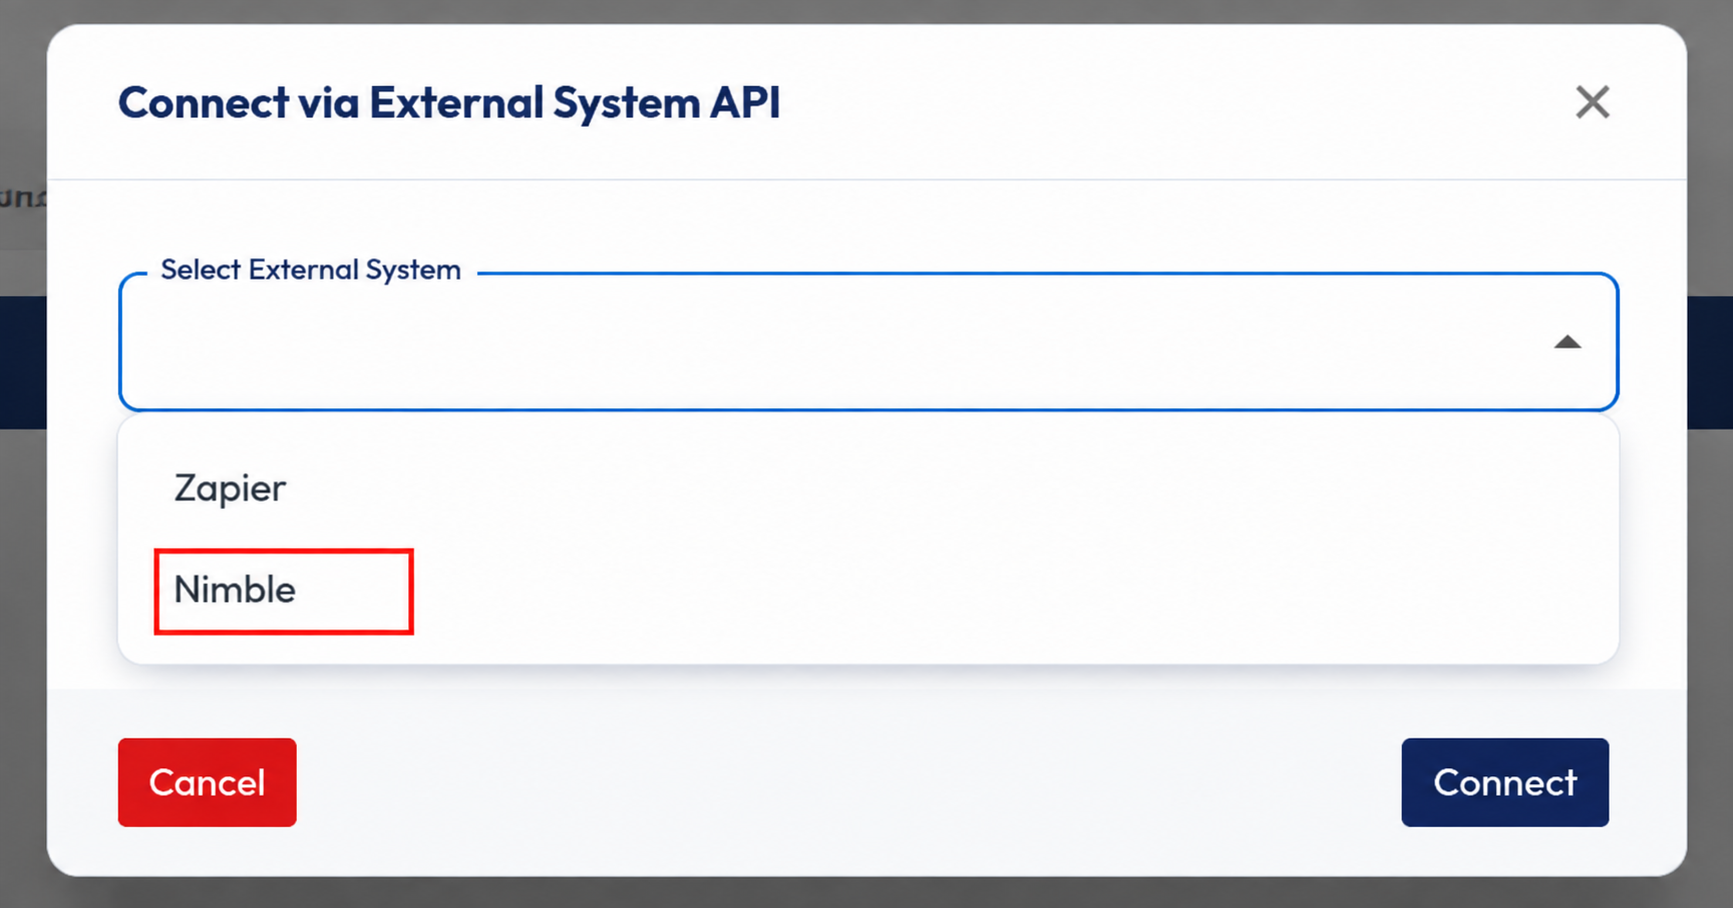Click the dimmed backdrop below the modal
Viewport: 1733px width, 908px height.
coord(866,894)
